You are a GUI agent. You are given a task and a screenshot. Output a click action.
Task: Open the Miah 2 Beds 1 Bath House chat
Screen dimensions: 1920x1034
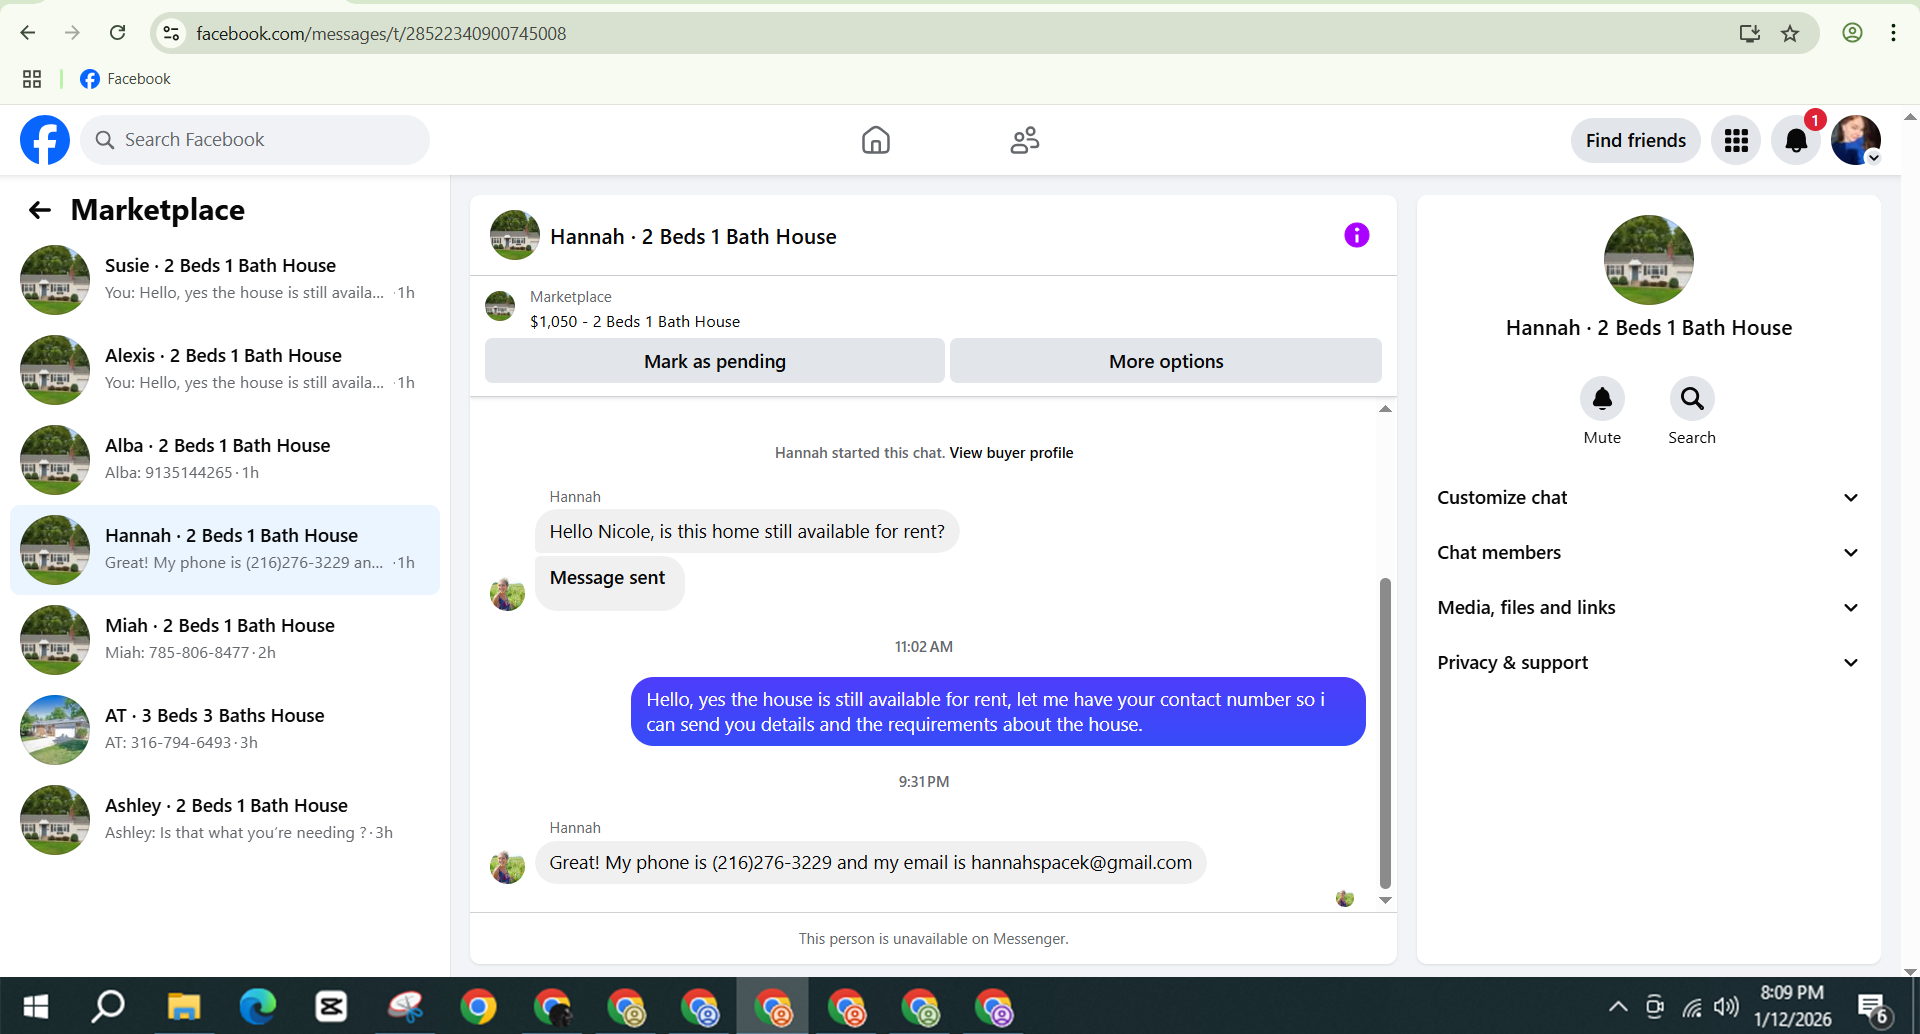point(225,640)
